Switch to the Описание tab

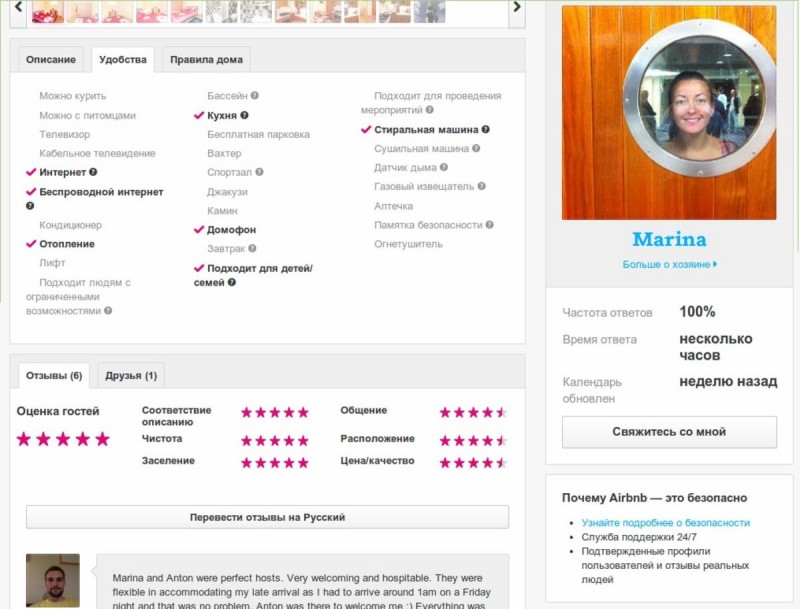coord(51,60)
